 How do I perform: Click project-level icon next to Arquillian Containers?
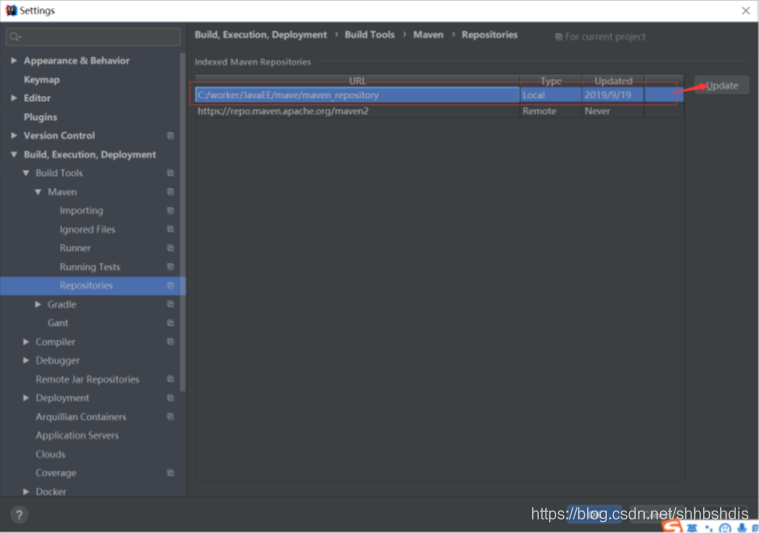170,416
